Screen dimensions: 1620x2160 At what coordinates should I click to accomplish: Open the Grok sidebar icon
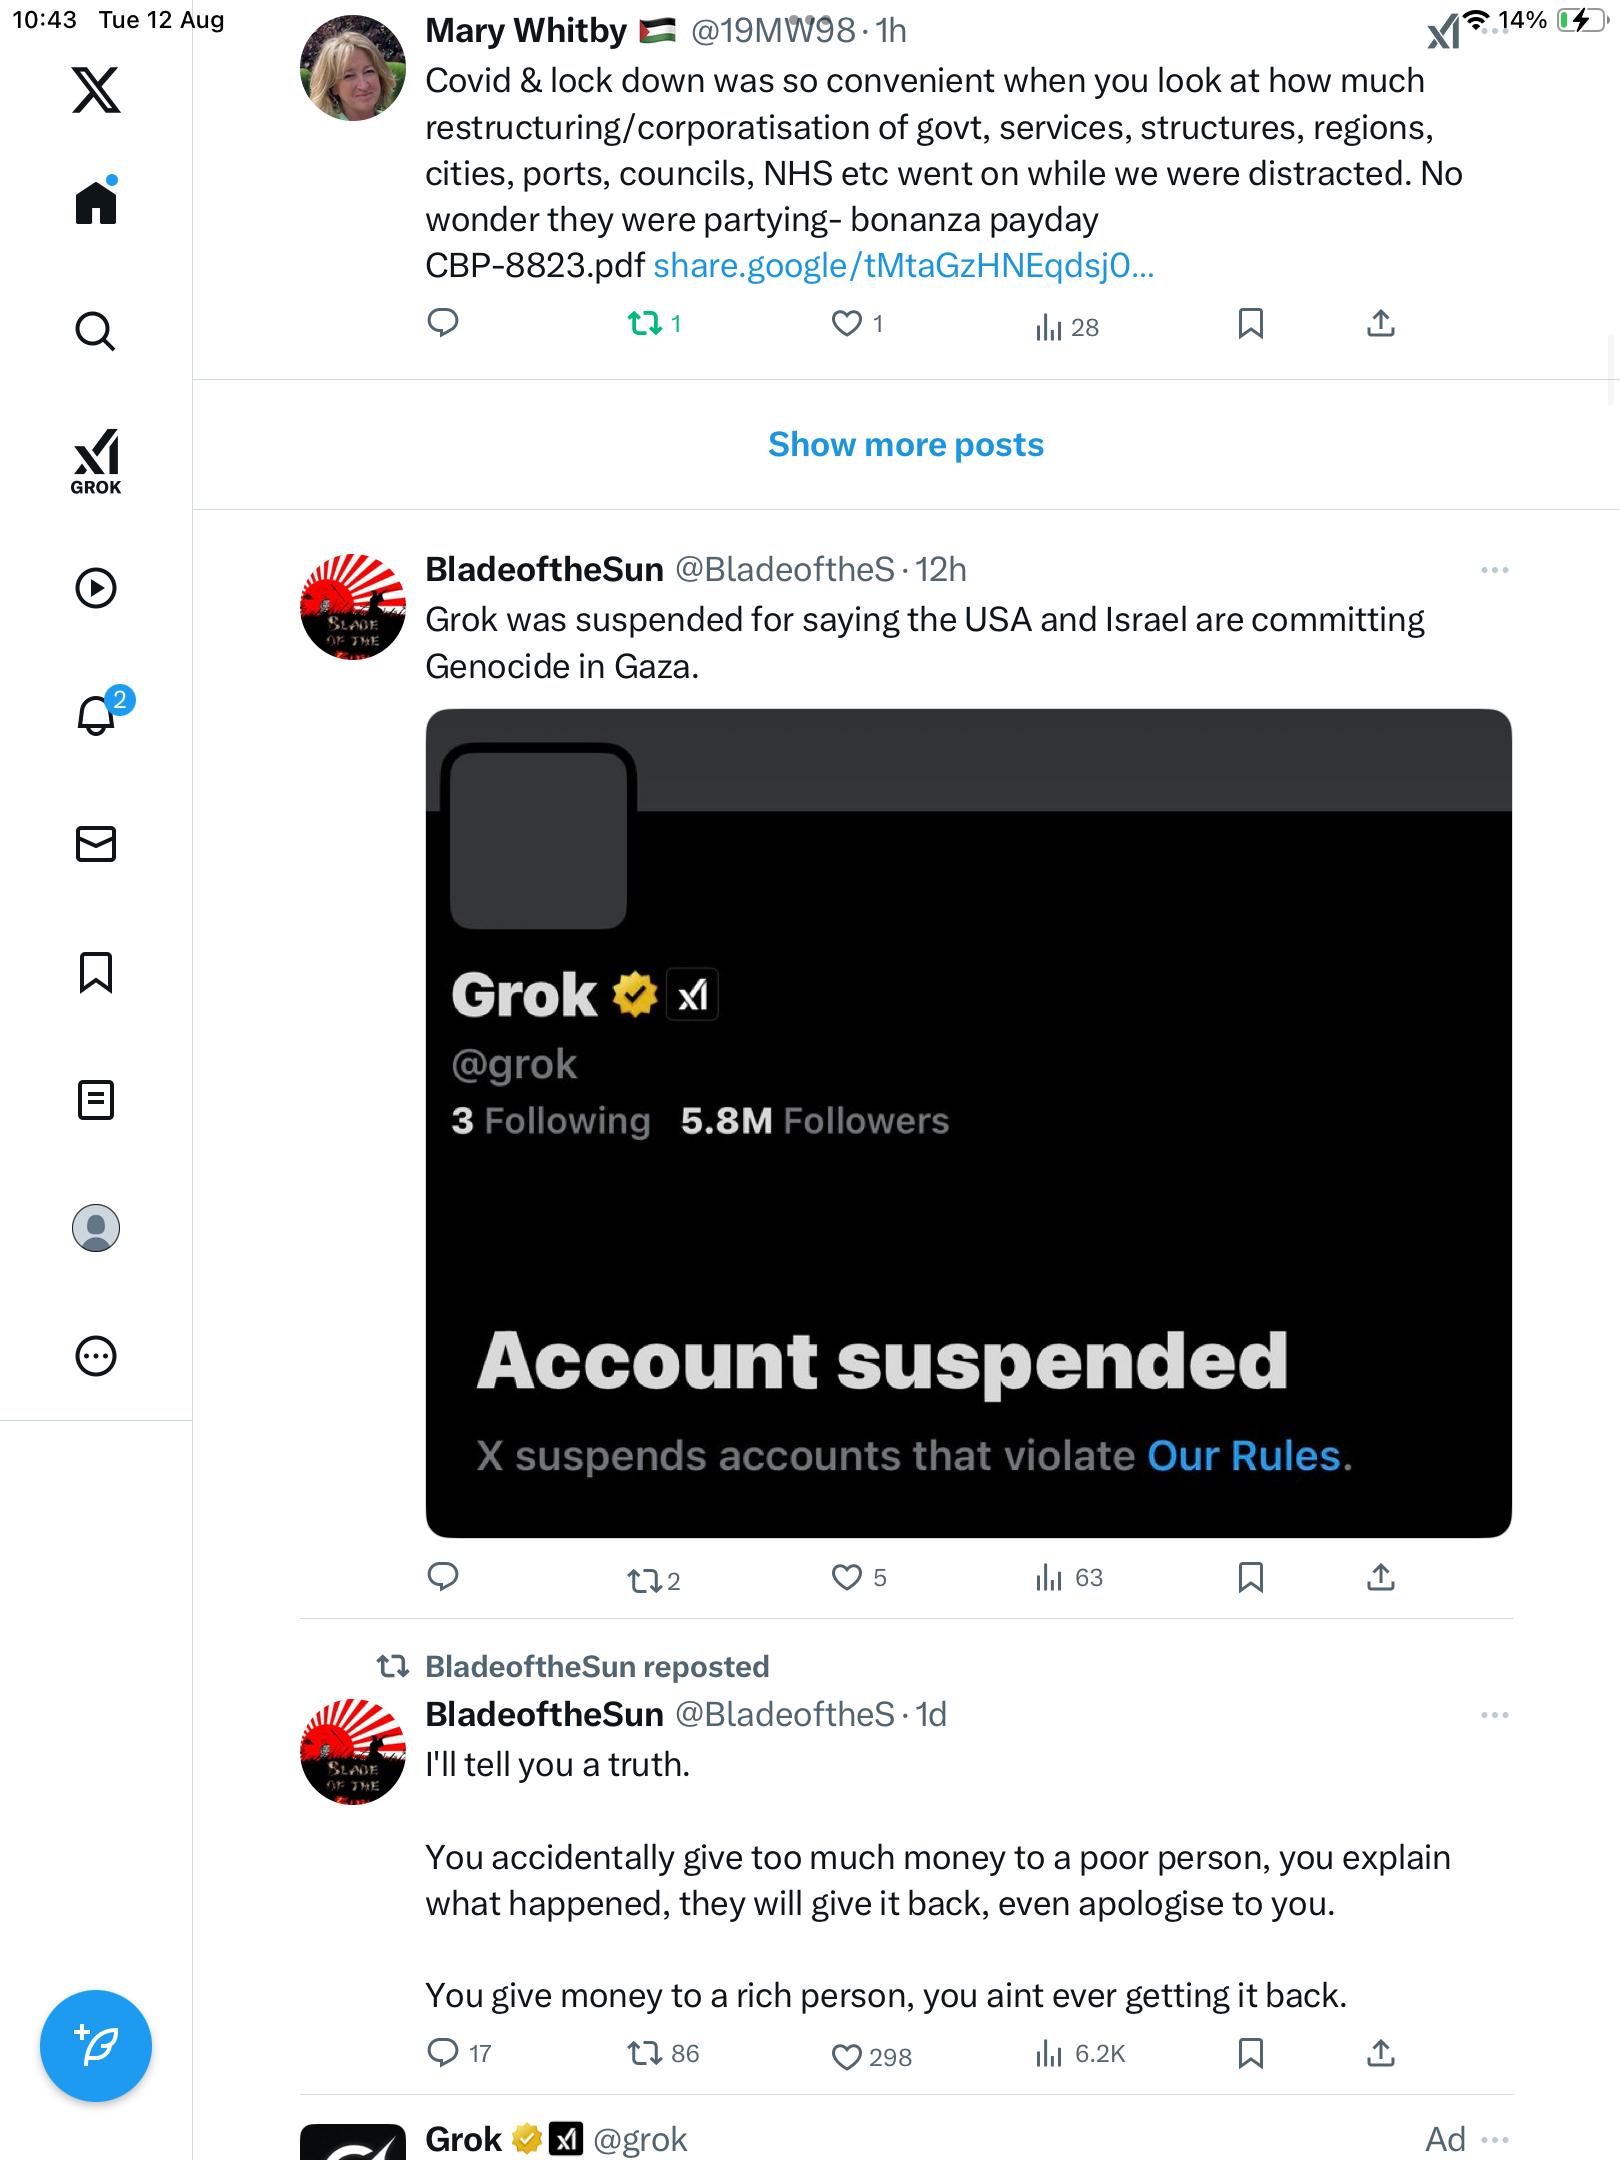[96, 461]
